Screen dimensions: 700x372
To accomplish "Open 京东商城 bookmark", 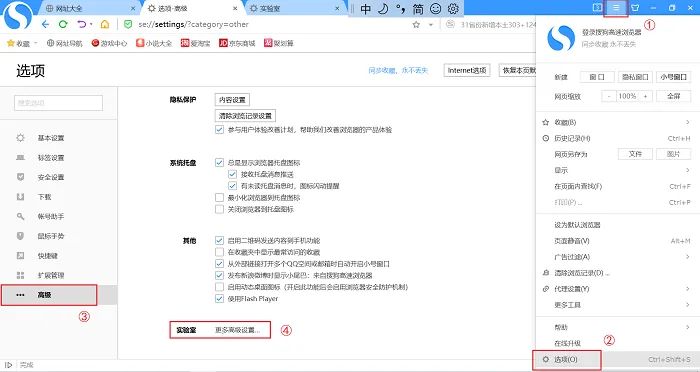I will point(237,43).
